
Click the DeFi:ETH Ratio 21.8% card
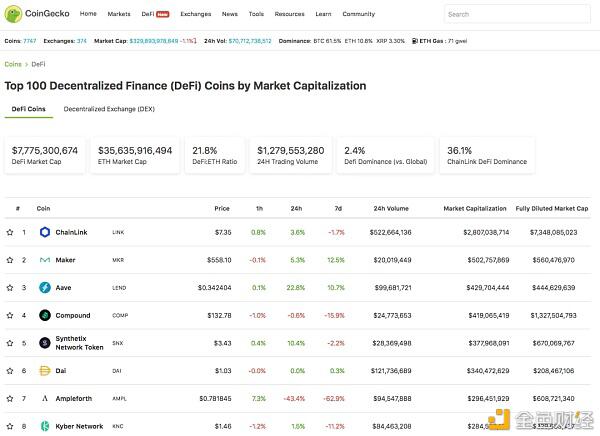(x=215, y=155)
